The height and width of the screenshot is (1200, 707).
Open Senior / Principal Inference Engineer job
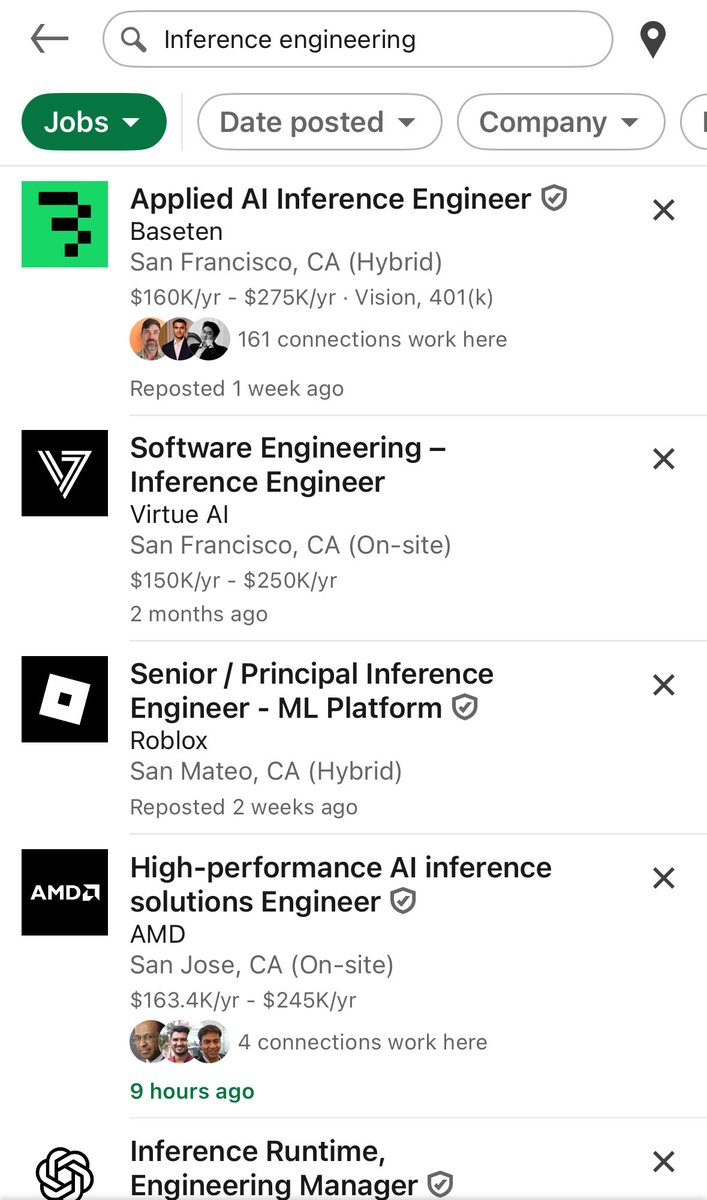[x=312, y=691]
